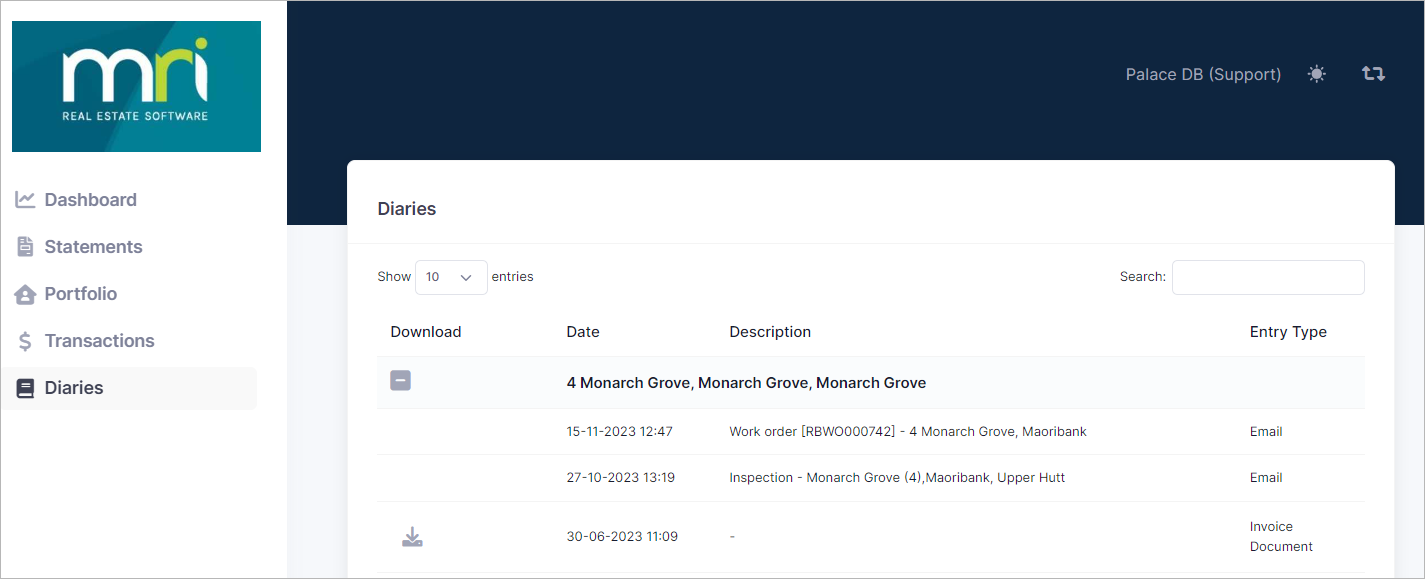Viewport: 1425px width, 579px height.
Task: Click the 15-11-2023 12:47 date cell
Action: [x=620, y=432]
